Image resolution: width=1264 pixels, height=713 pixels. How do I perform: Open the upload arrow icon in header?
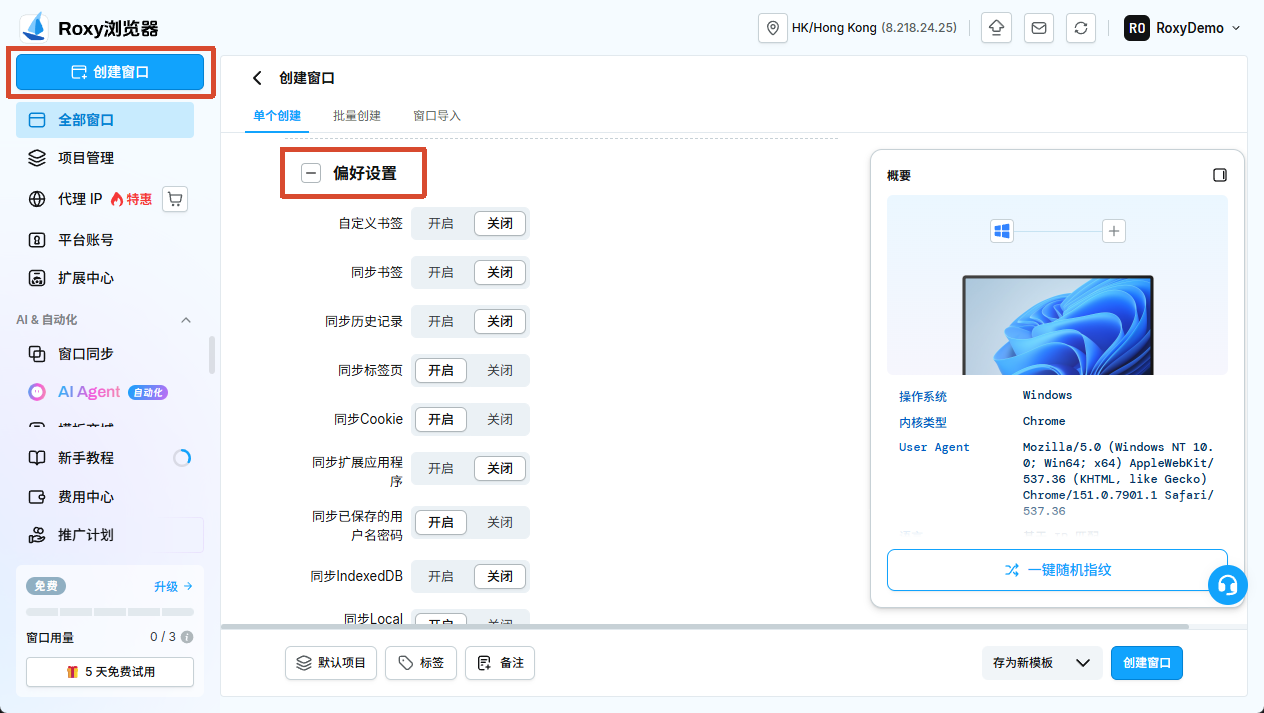(x=997, y=28)
